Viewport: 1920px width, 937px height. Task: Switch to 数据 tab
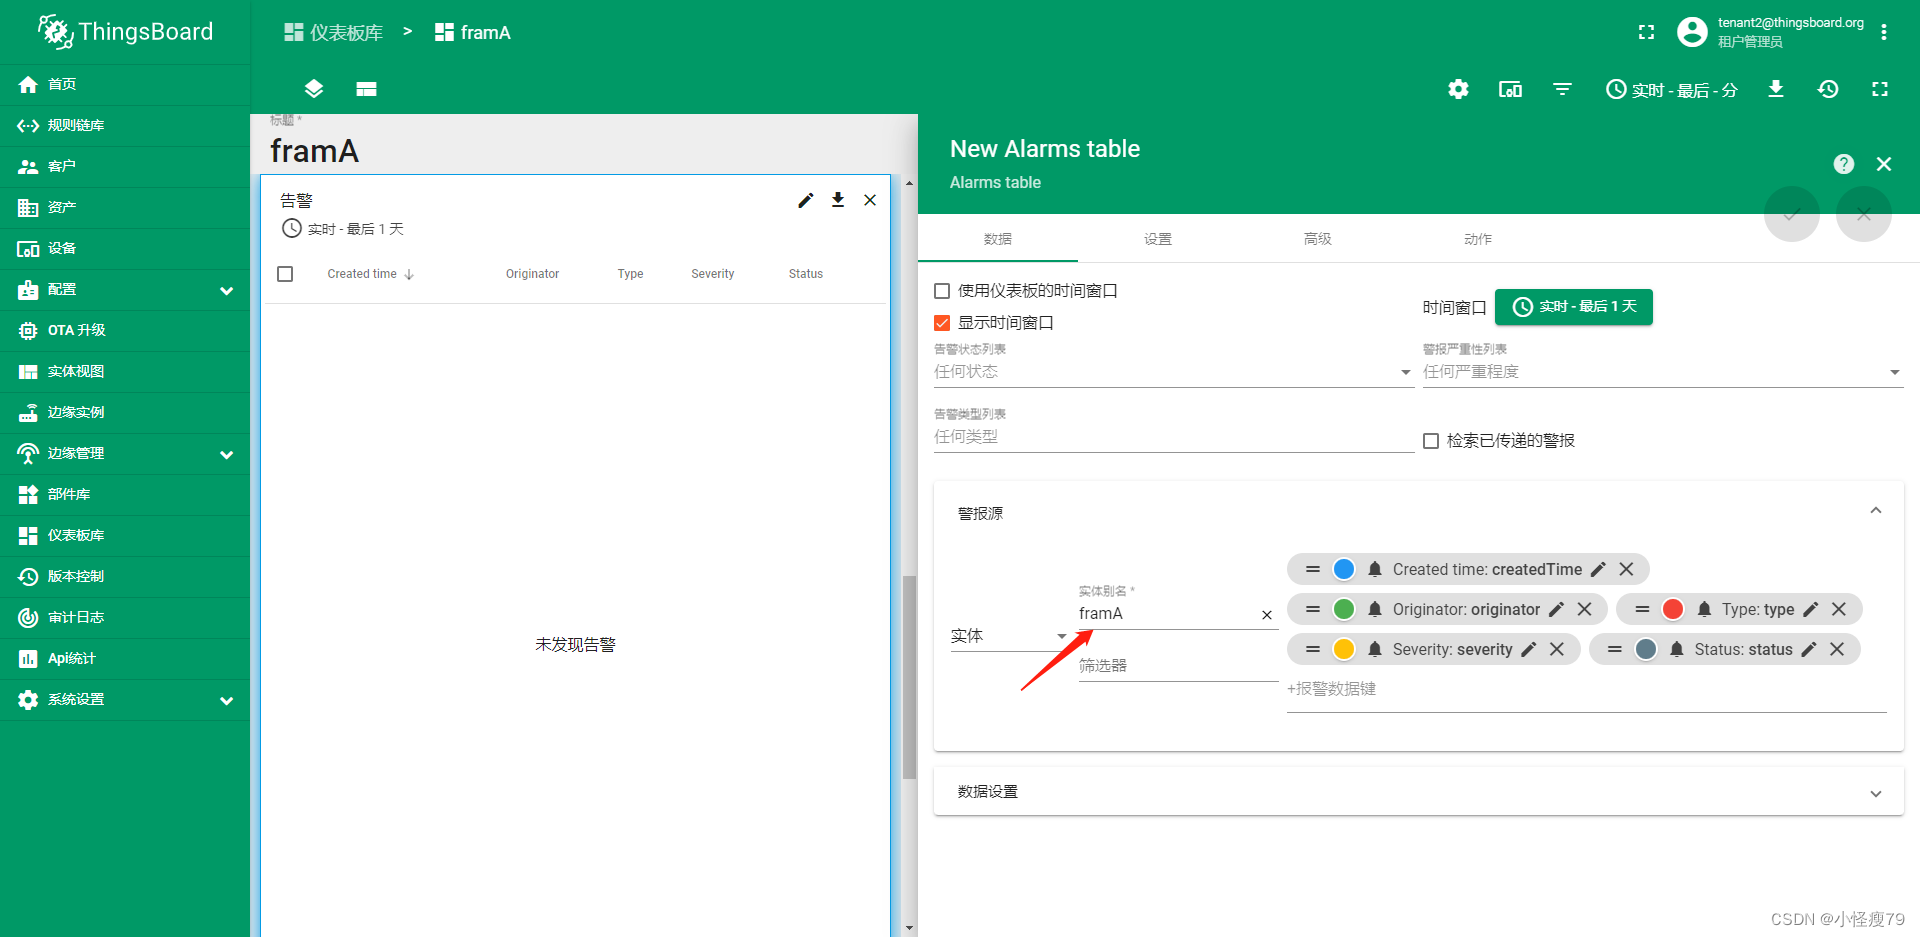tap(998, 239)
